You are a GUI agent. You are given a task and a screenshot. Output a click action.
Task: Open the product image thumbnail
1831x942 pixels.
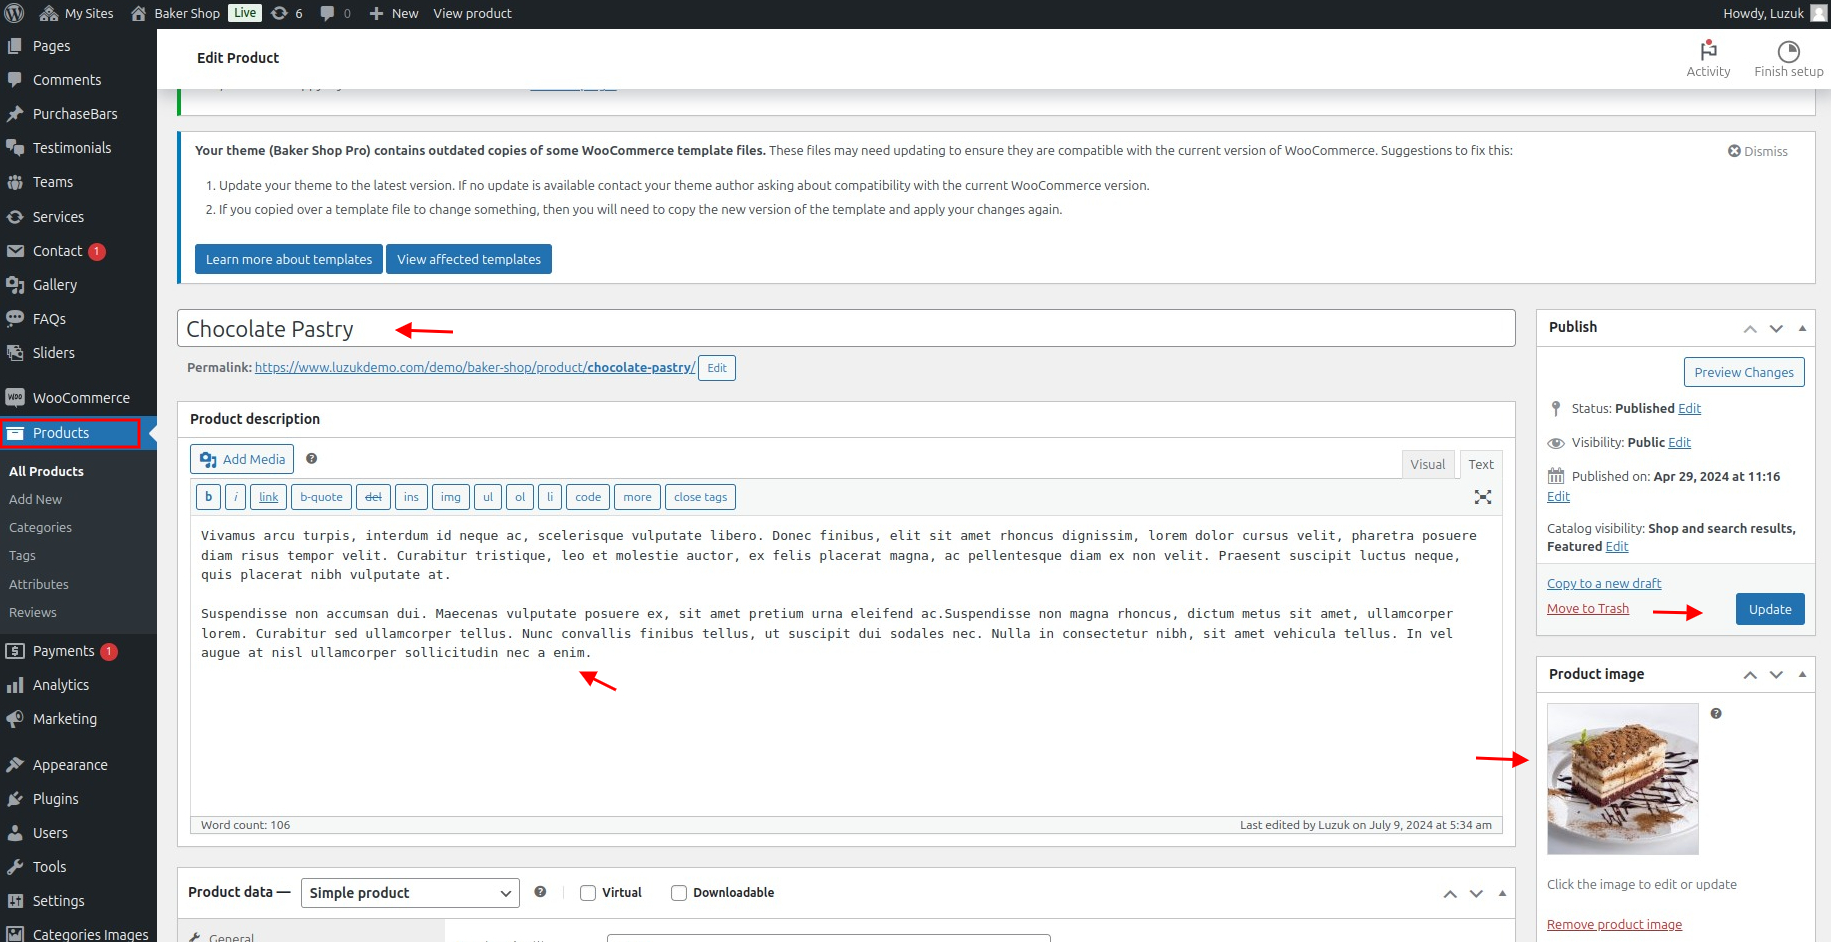coord(1622,779)
